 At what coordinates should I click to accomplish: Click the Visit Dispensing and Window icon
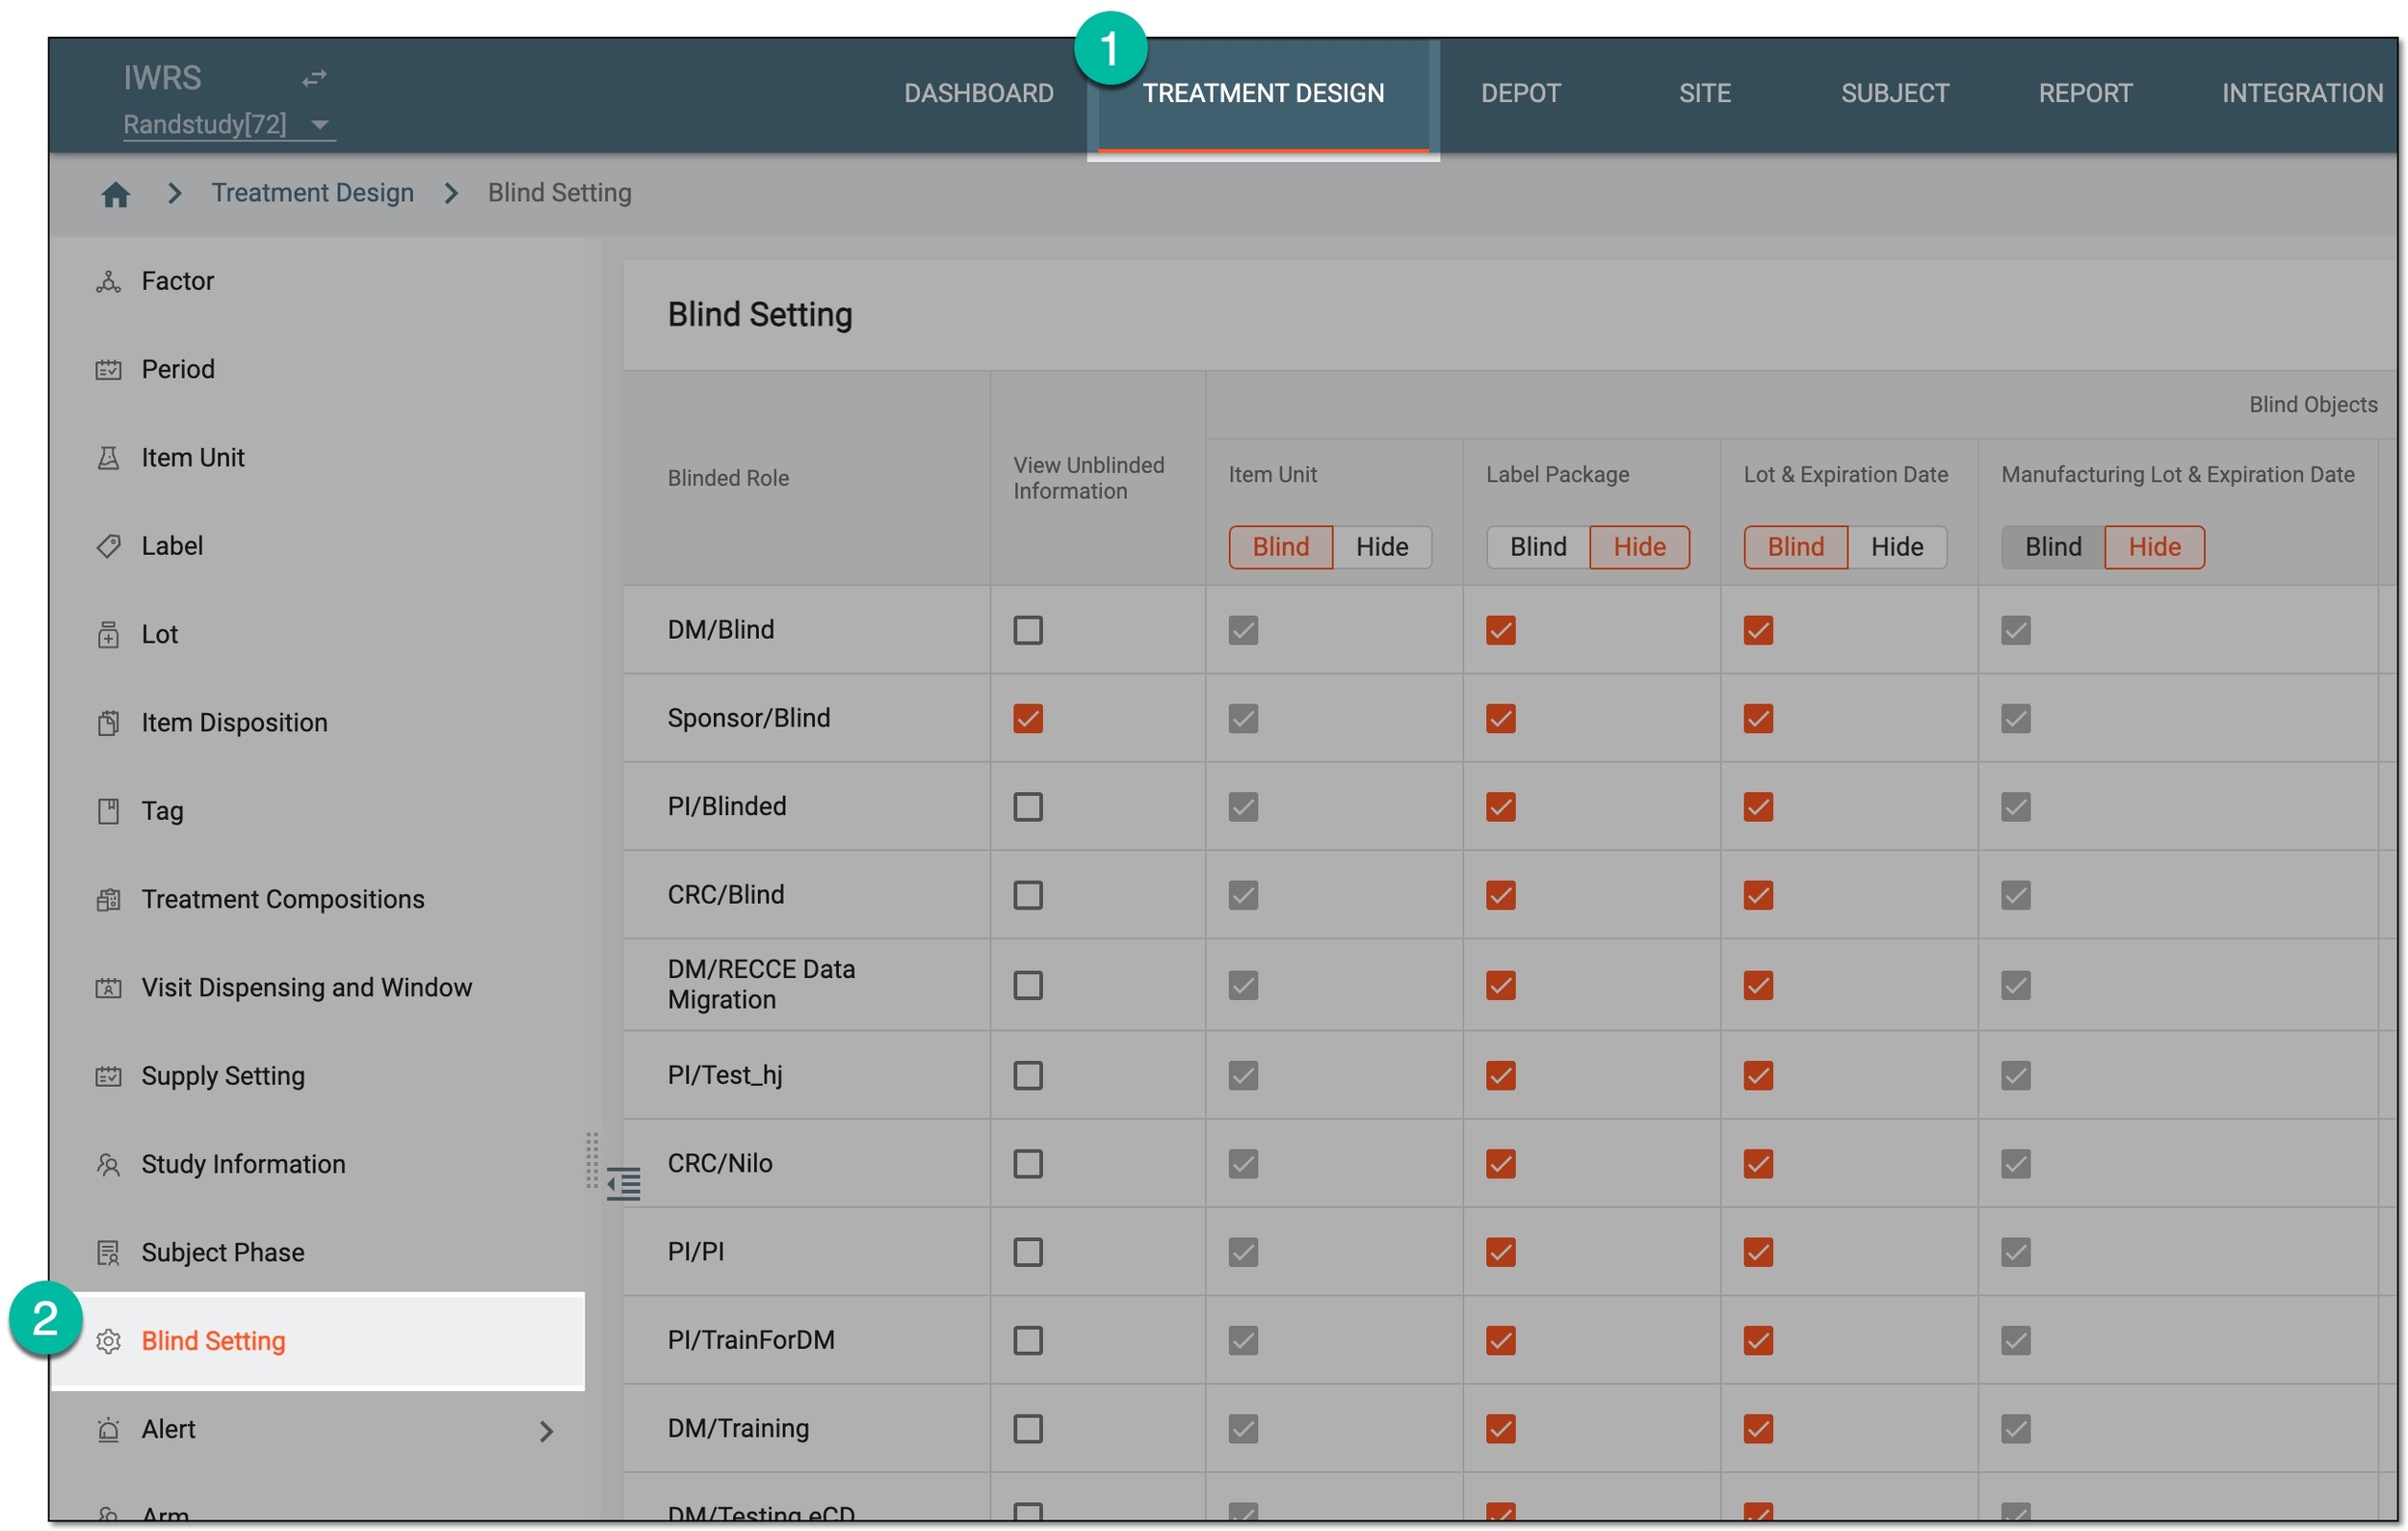pos(108,988)
